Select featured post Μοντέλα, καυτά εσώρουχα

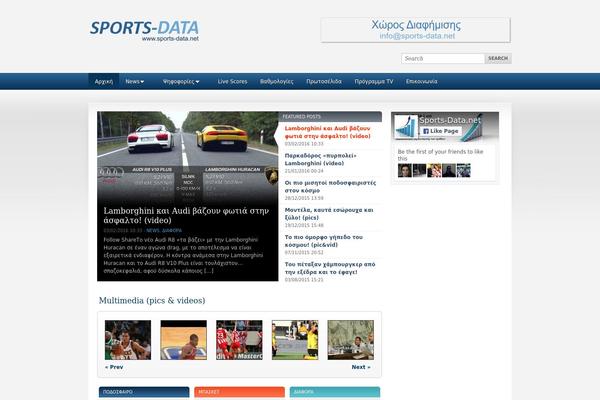[x=329, y=214]
